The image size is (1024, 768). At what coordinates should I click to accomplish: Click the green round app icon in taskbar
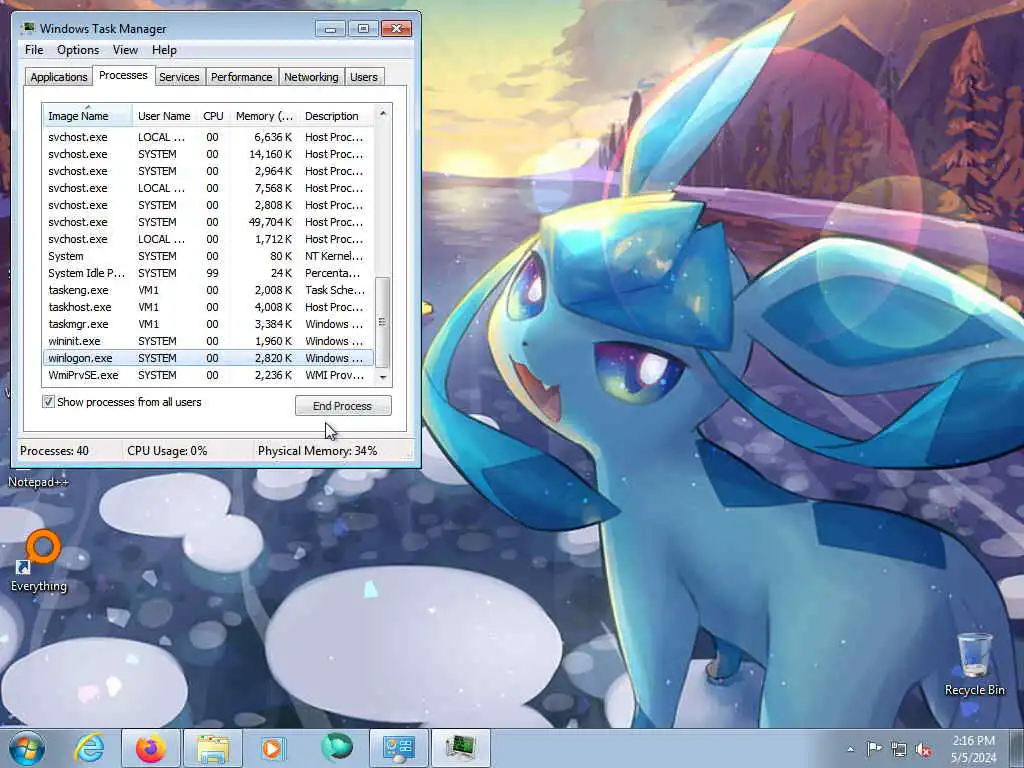point(336,748)
